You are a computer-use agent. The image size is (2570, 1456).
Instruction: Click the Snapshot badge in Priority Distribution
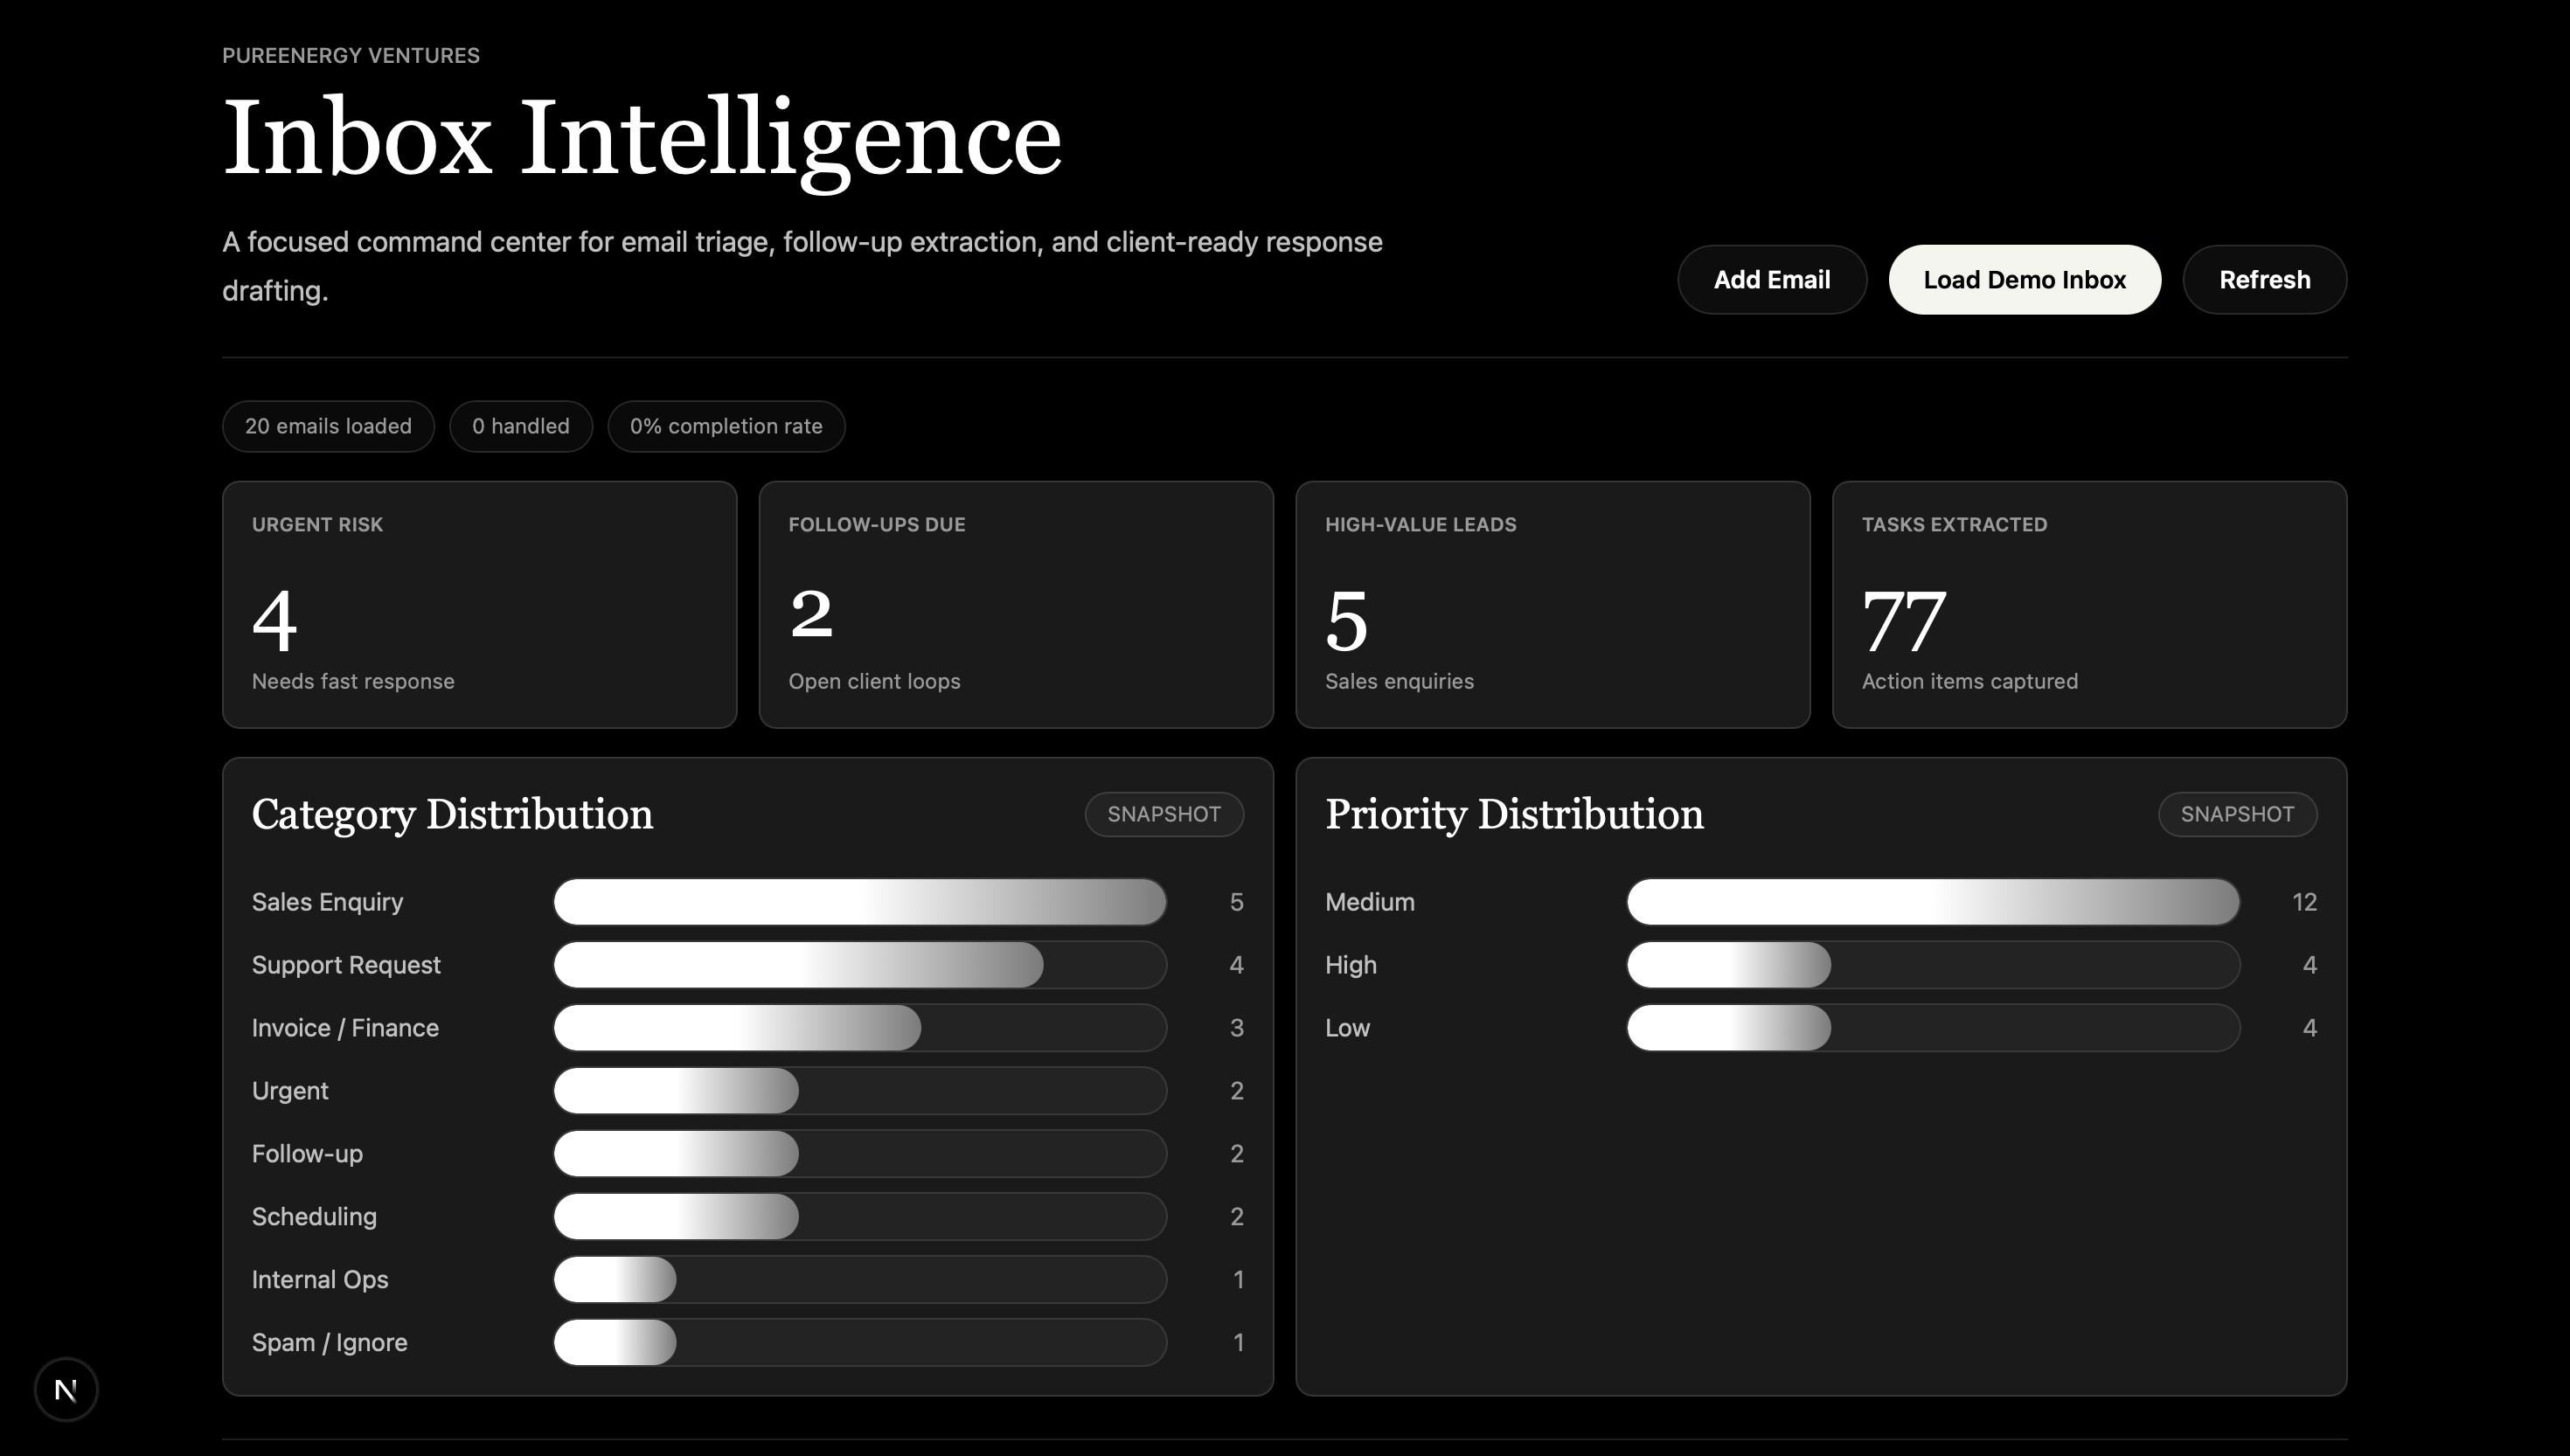[x=2237, y=814]
